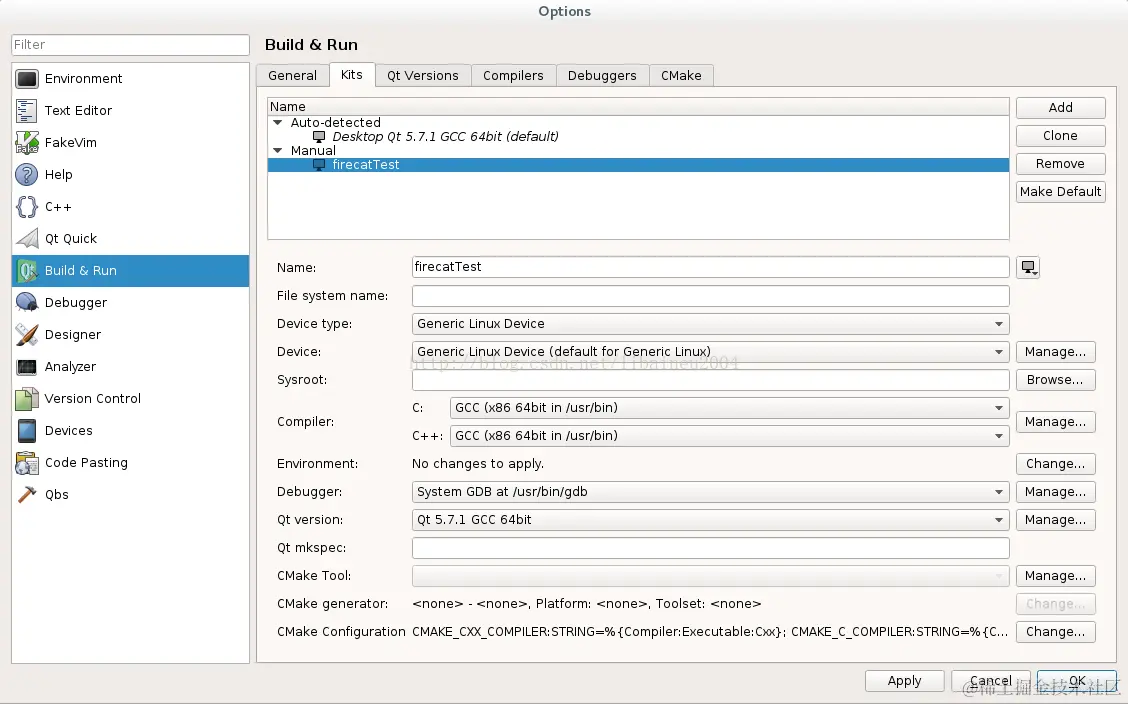1128x704 pixels.
Task: Click the Name column header
Action: [638, 106]
